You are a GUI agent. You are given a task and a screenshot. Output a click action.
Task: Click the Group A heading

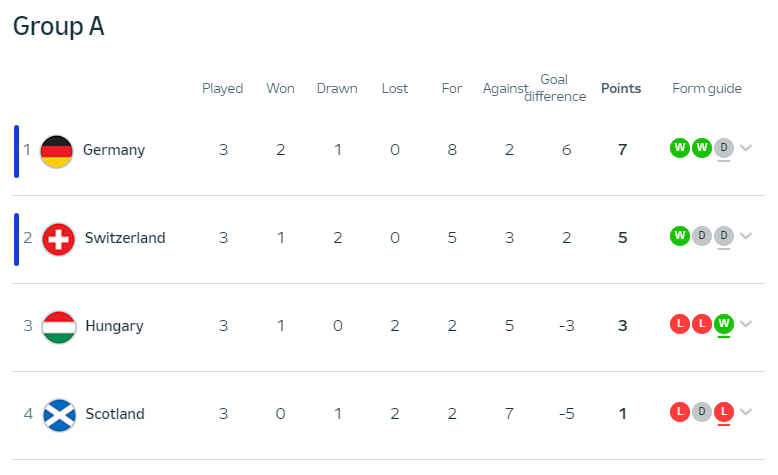point(59,26)
